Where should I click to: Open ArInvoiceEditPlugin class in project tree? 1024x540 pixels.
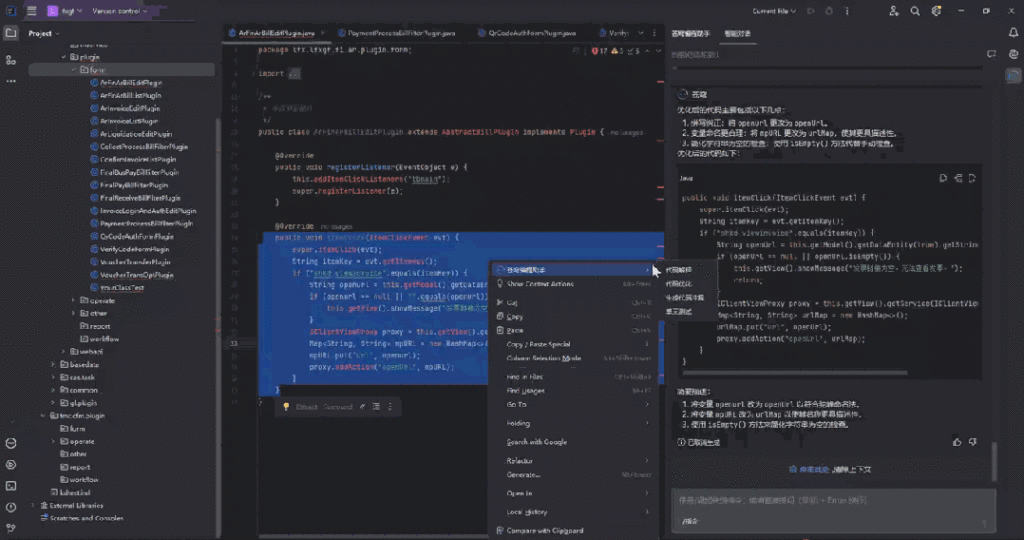(130, 108)
